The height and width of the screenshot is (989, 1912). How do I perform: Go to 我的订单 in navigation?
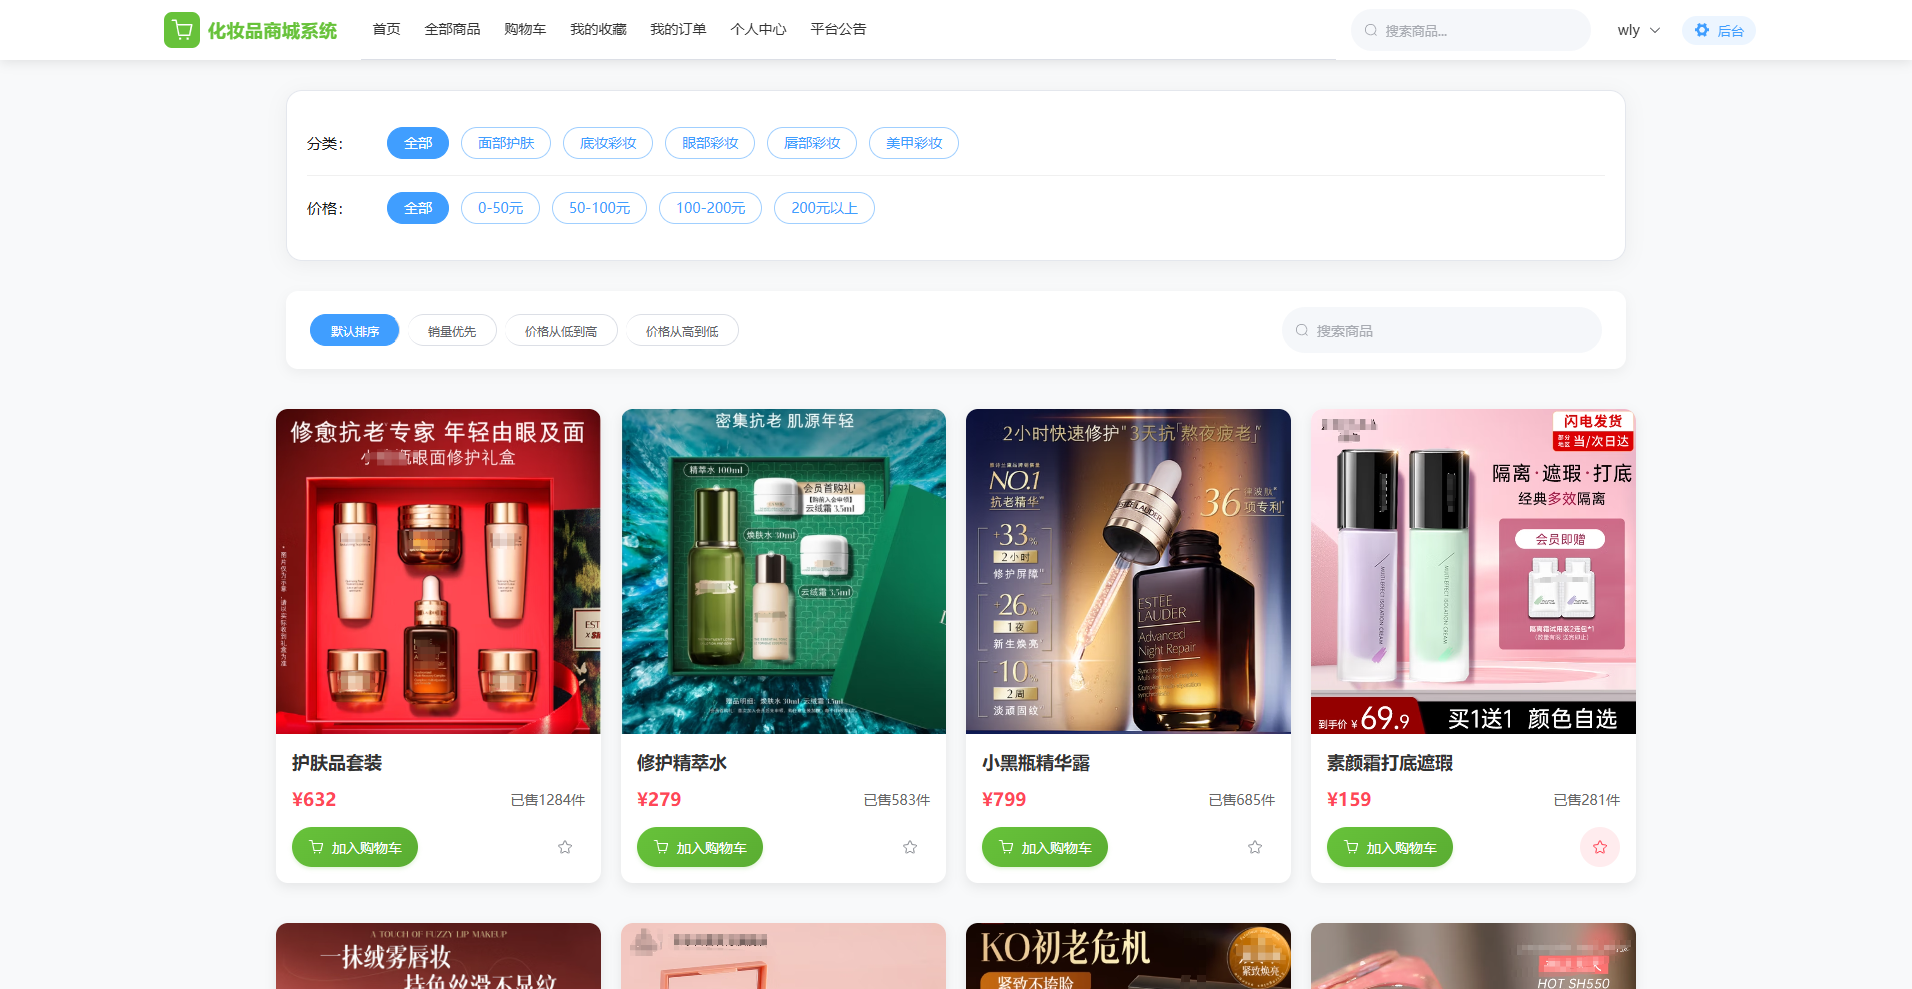[678, 29]
